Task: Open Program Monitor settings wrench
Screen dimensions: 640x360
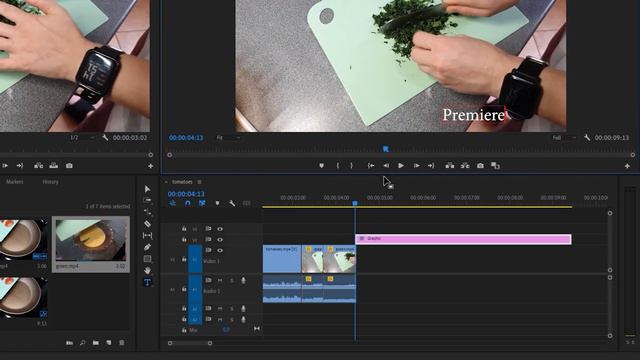Action: 587,138
